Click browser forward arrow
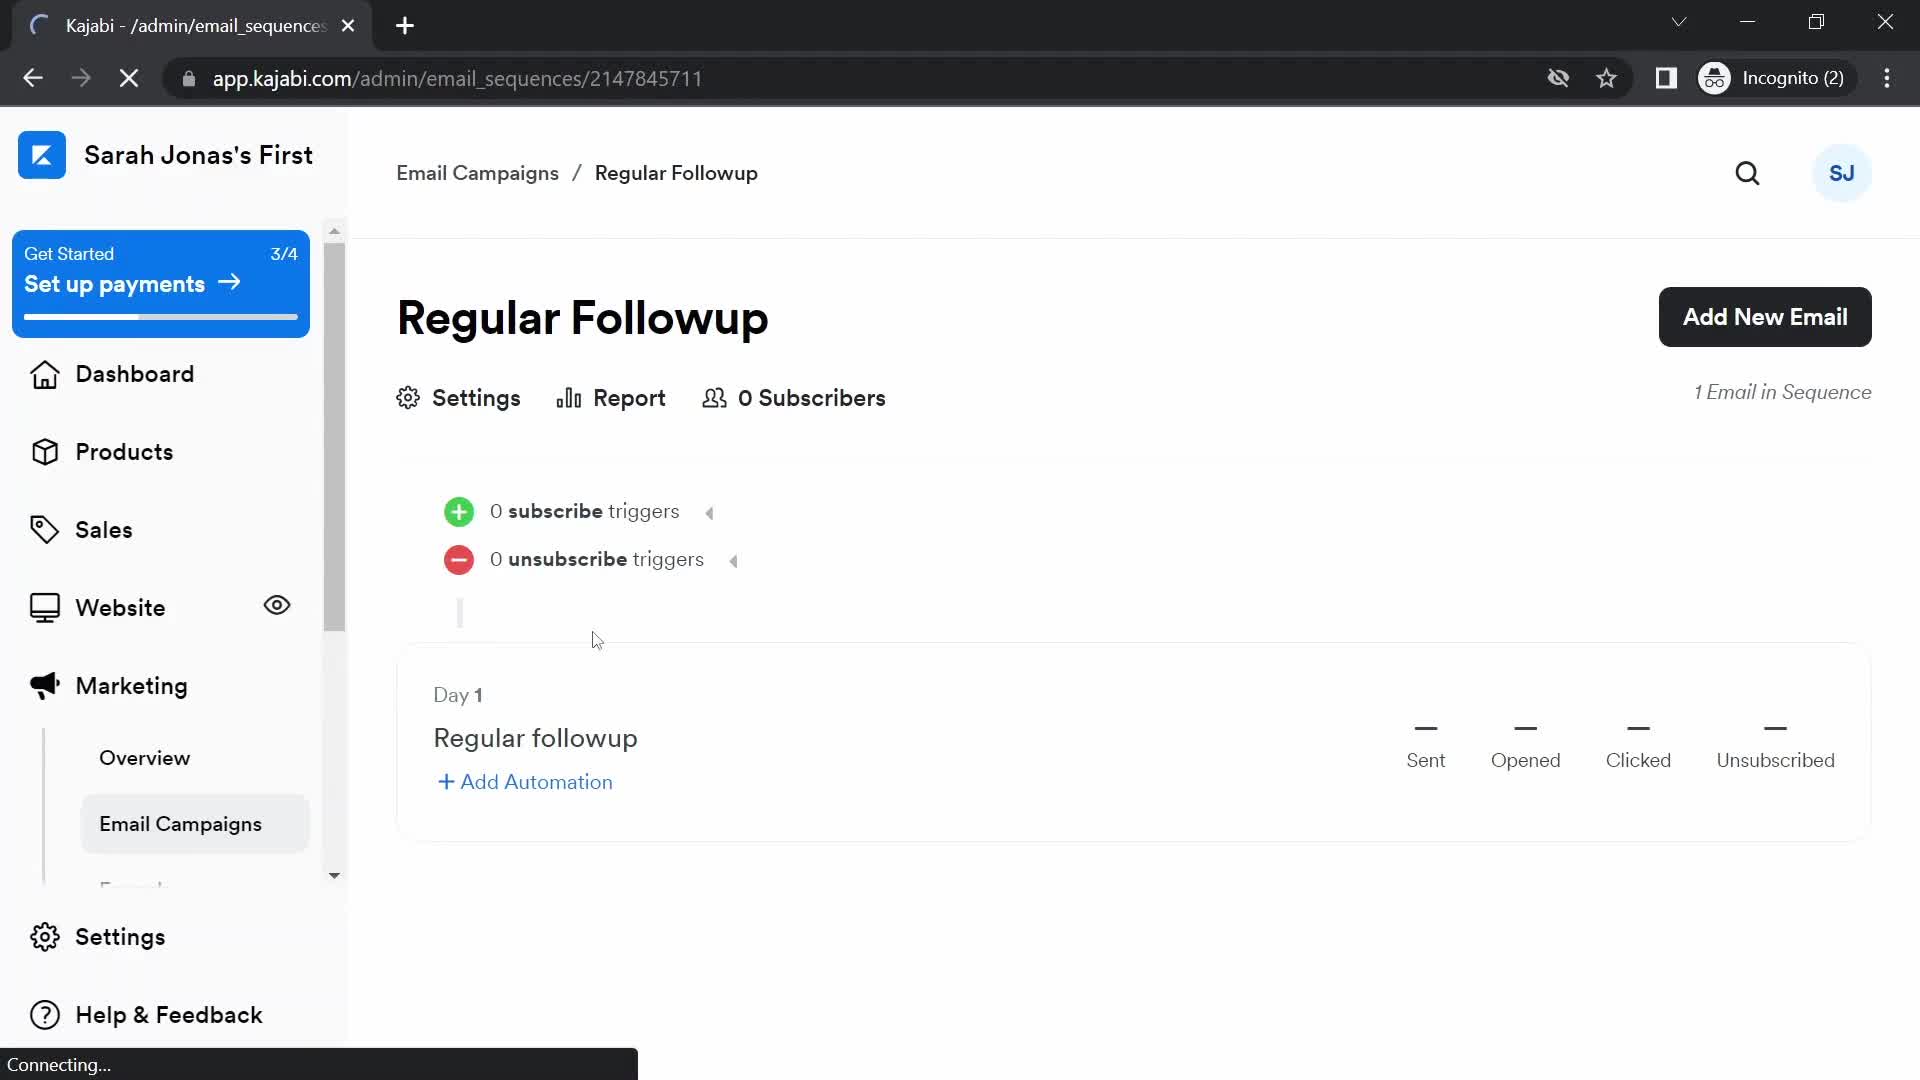 pyautogui.click(x=81, y=78)
